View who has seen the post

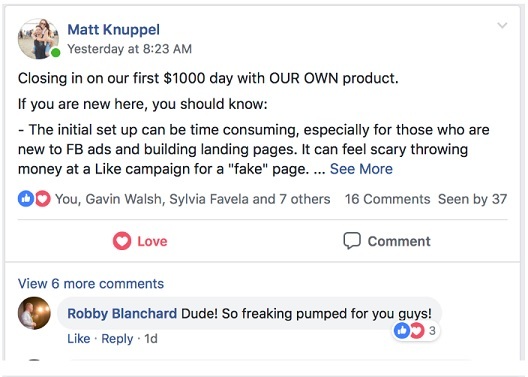click(x=472, y=199)
